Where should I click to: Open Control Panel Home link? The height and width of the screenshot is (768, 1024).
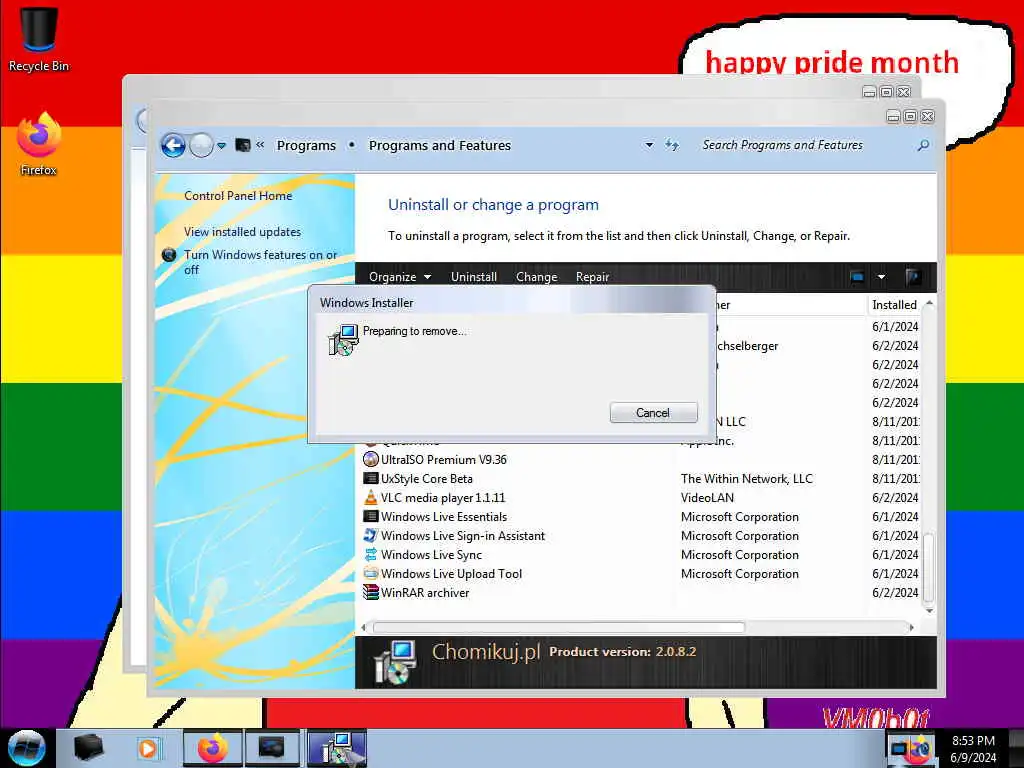(238, 195)
